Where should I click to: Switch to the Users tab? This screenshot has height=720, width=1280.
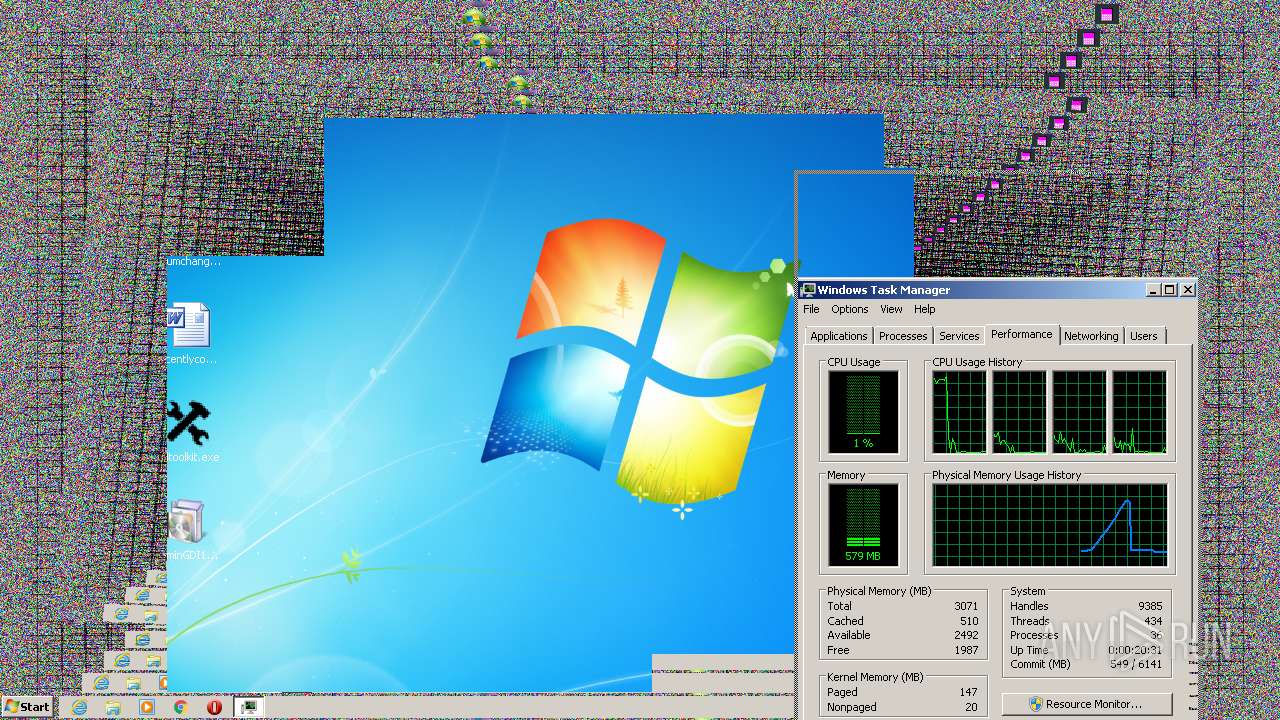click(x=1144, y=336)
